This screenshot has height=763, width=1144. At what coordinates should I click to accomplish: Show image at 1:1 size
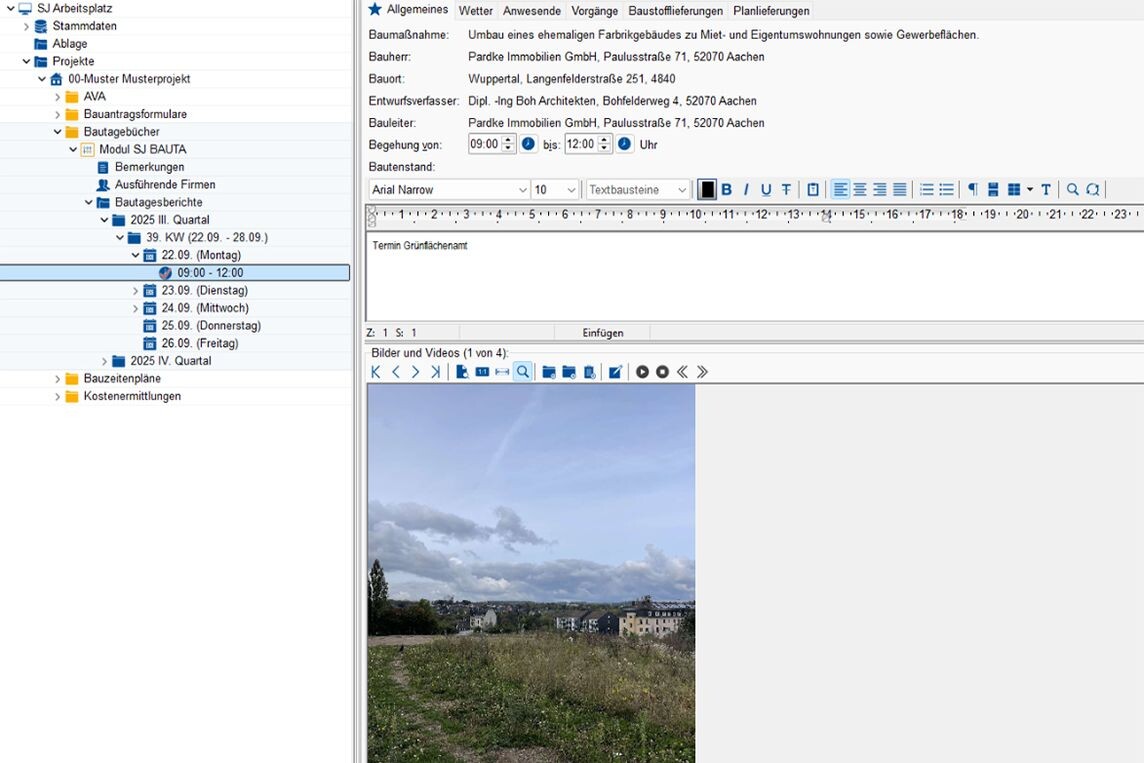click(482, 372)
